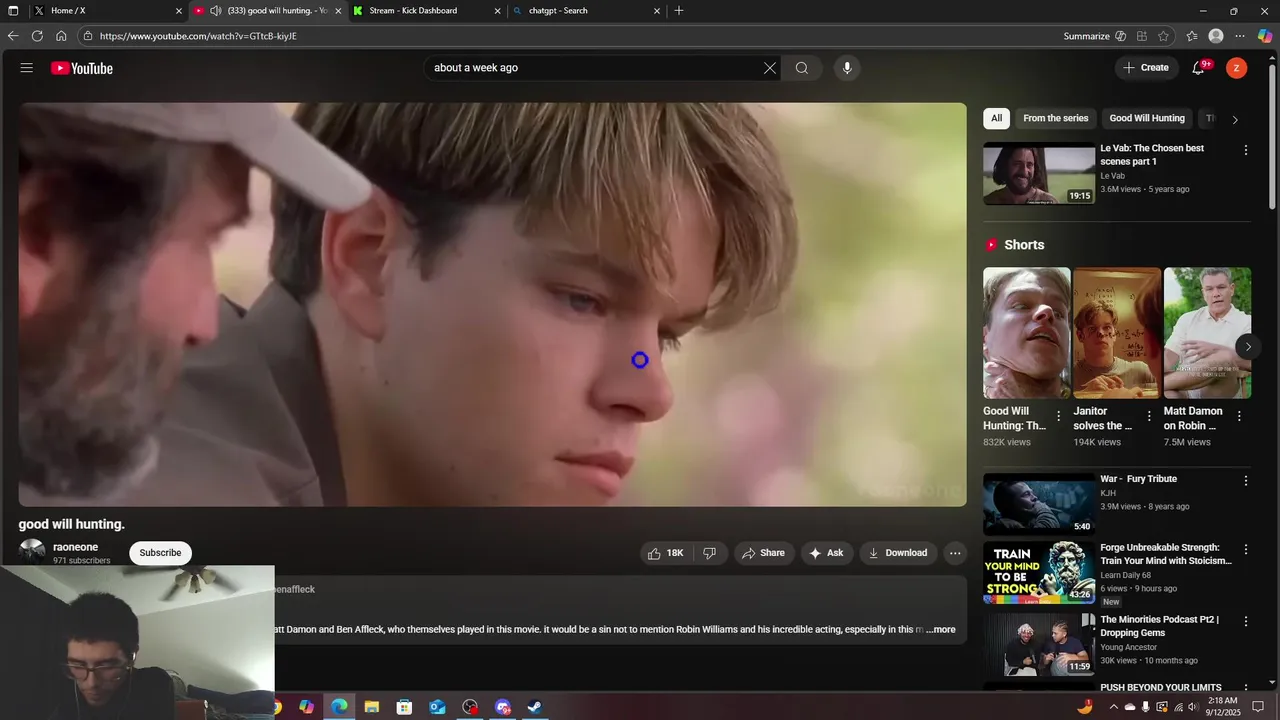Open the Edge profile icon

(x=1216, y=36)
